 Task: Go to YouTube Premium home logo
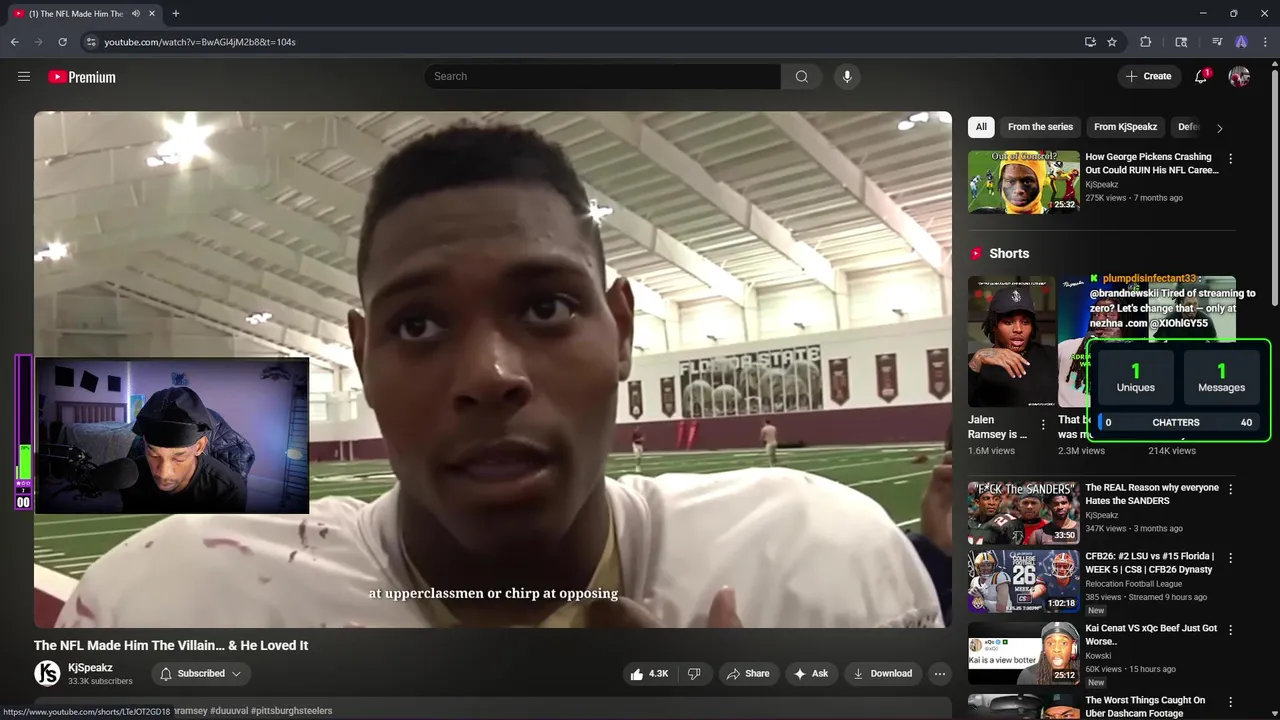[82, 77]
